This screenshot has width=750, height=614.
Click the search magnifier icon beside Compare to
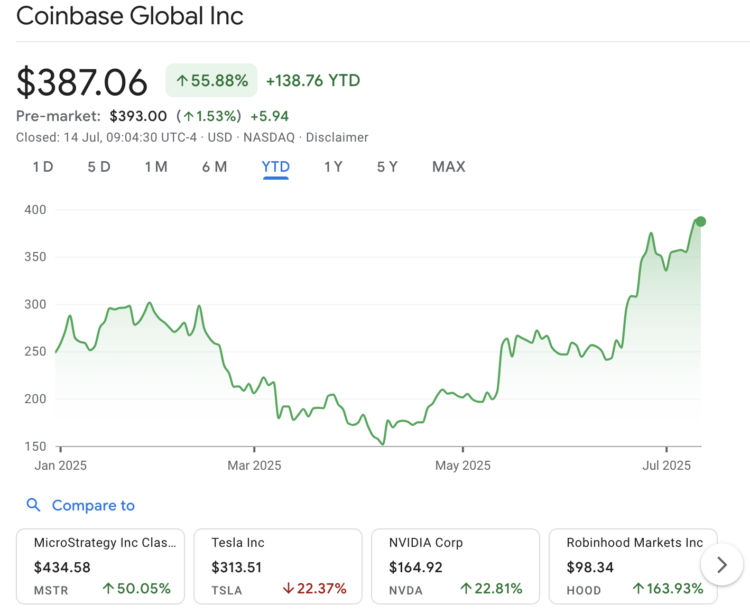(x=33, y=505)
